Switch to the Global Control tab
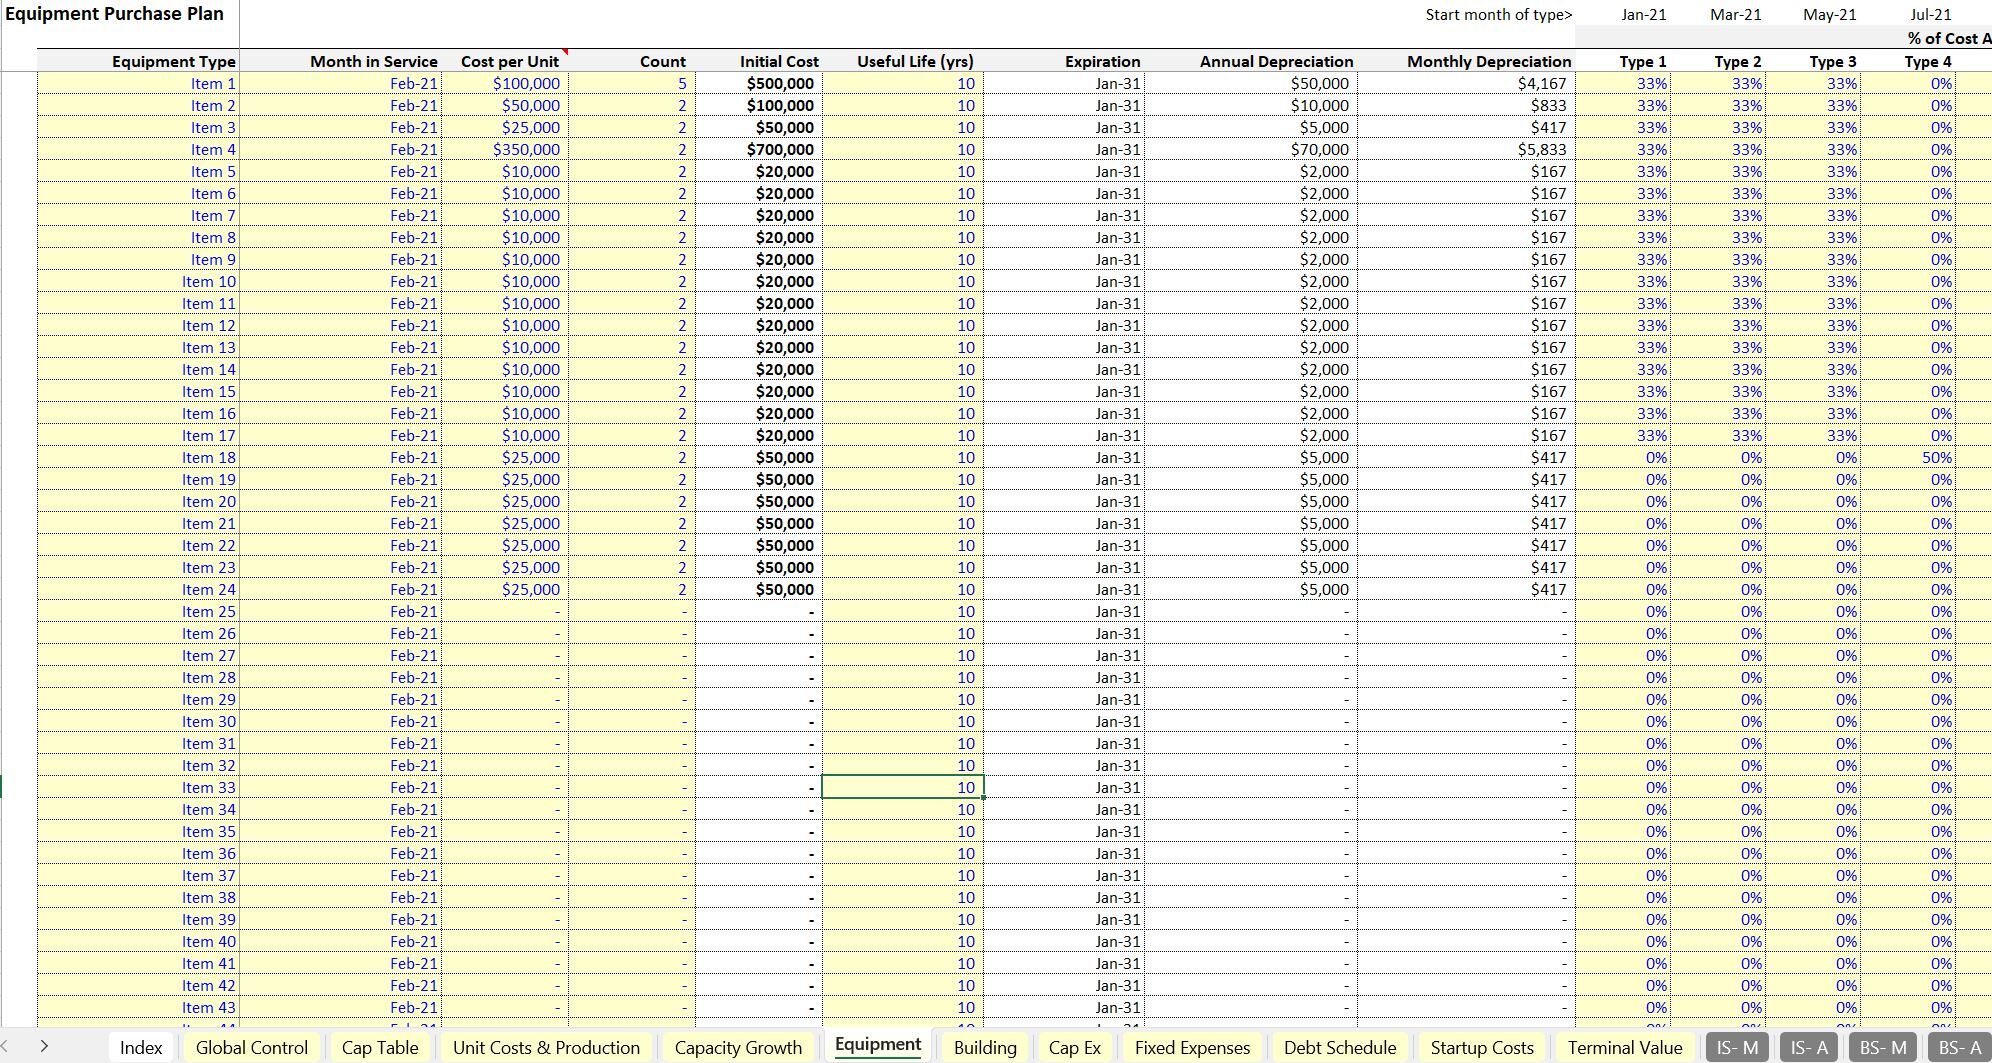Image resolution: width=1992 pixels, height=1063 pixels. point(252,1047)
